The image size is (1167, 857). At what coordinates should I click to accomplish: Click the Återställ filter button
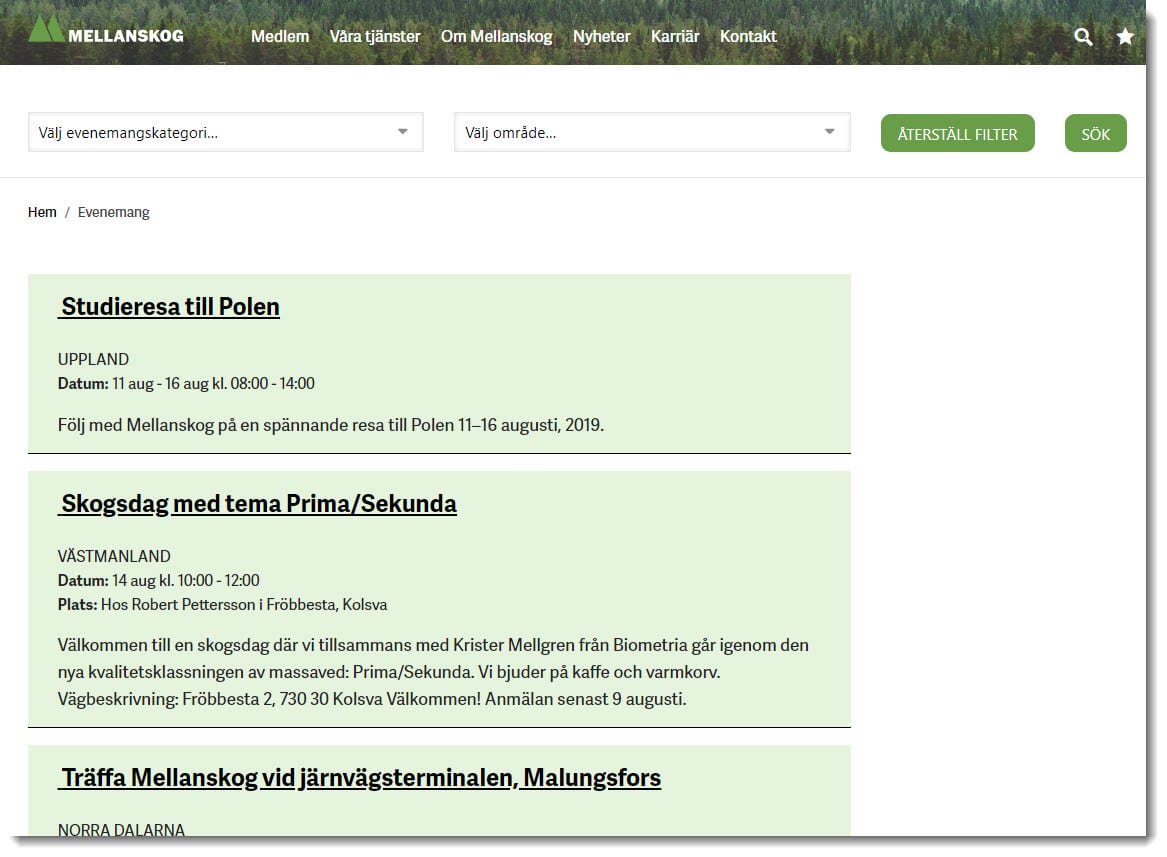(957, 133)
